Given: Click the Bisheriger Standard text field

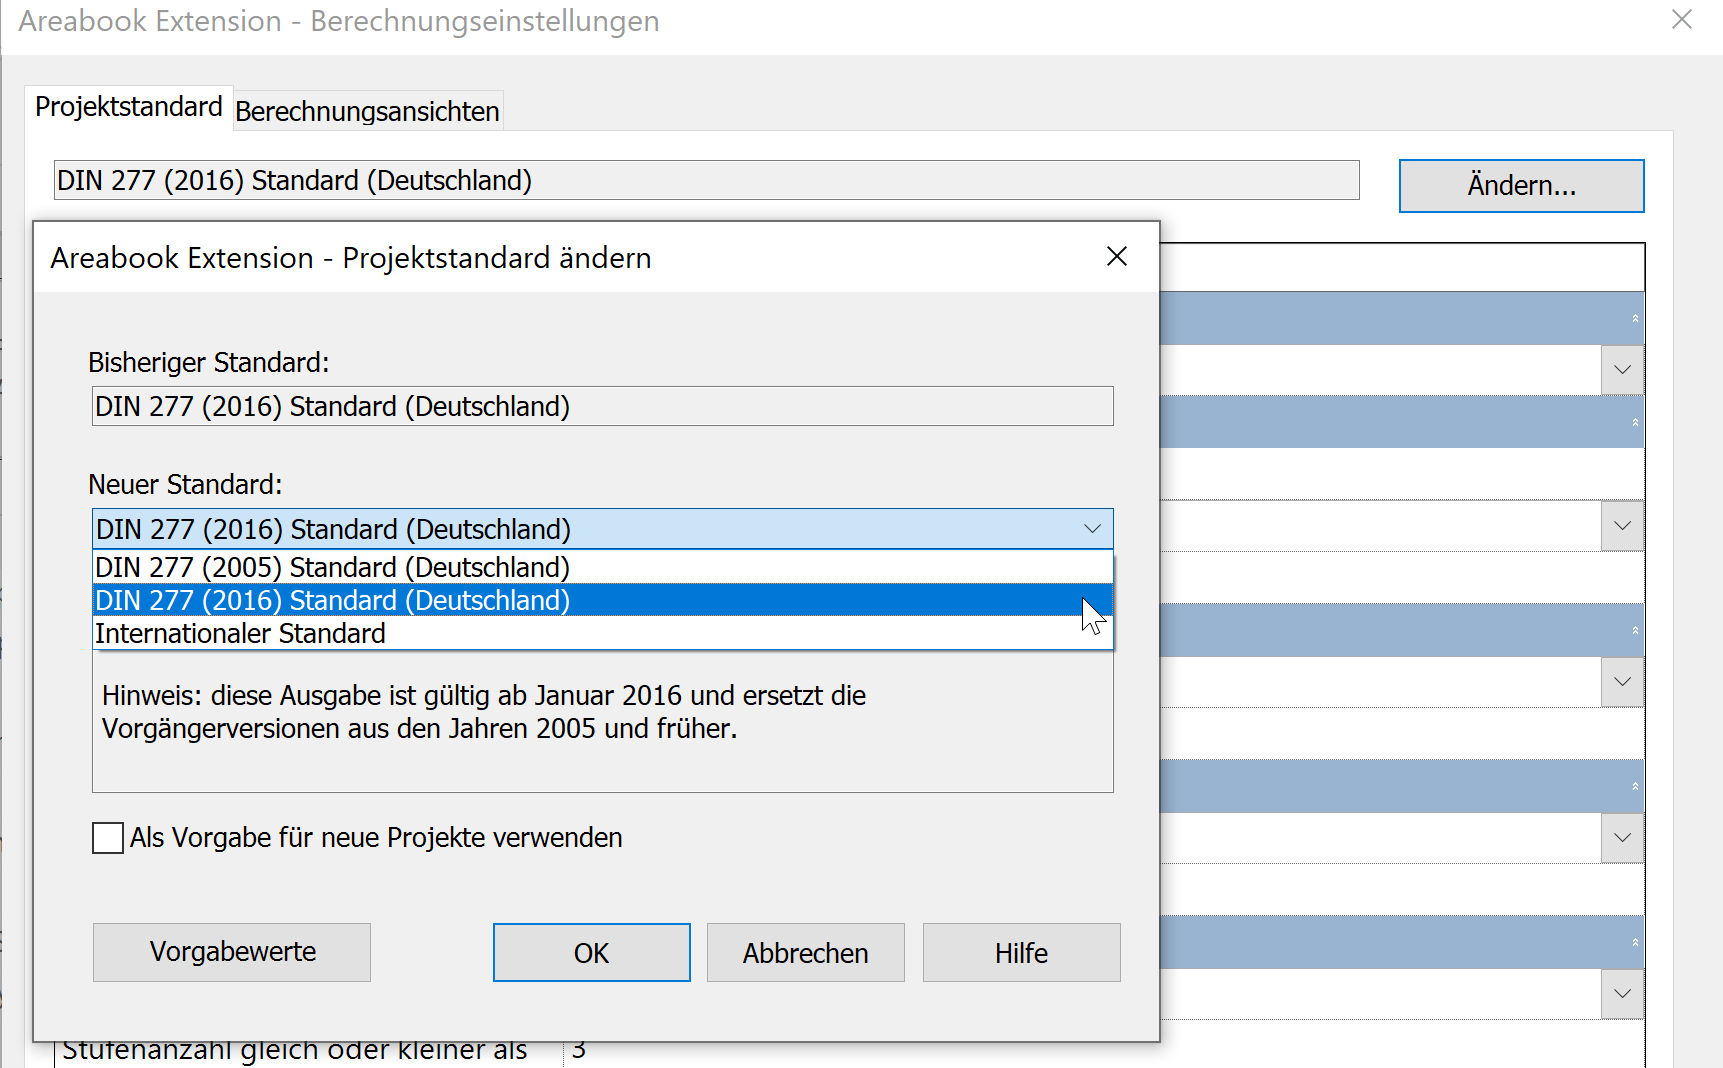Looking at the screenshot, I should [600, 406].
